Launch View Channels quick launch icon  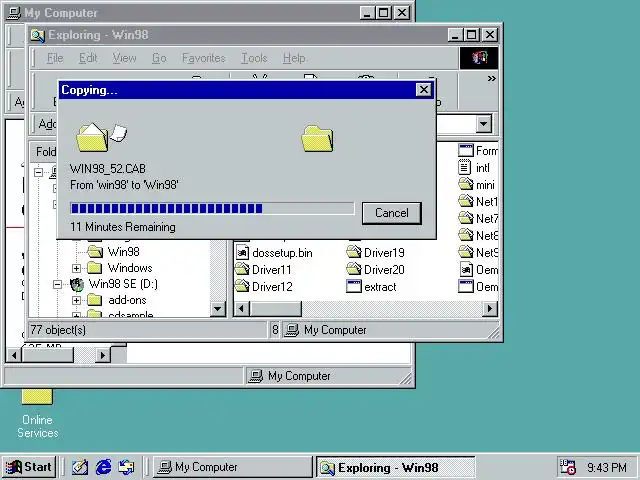(x=127, y=467)
